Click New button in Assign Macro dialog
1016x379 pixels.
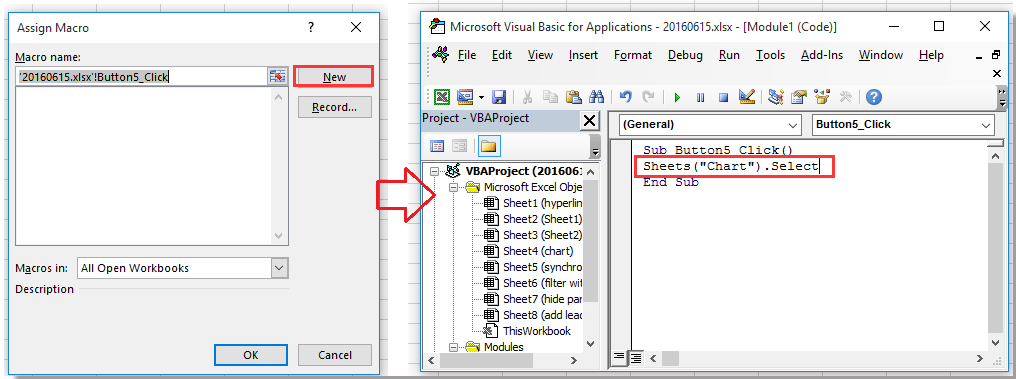point(334,76)
